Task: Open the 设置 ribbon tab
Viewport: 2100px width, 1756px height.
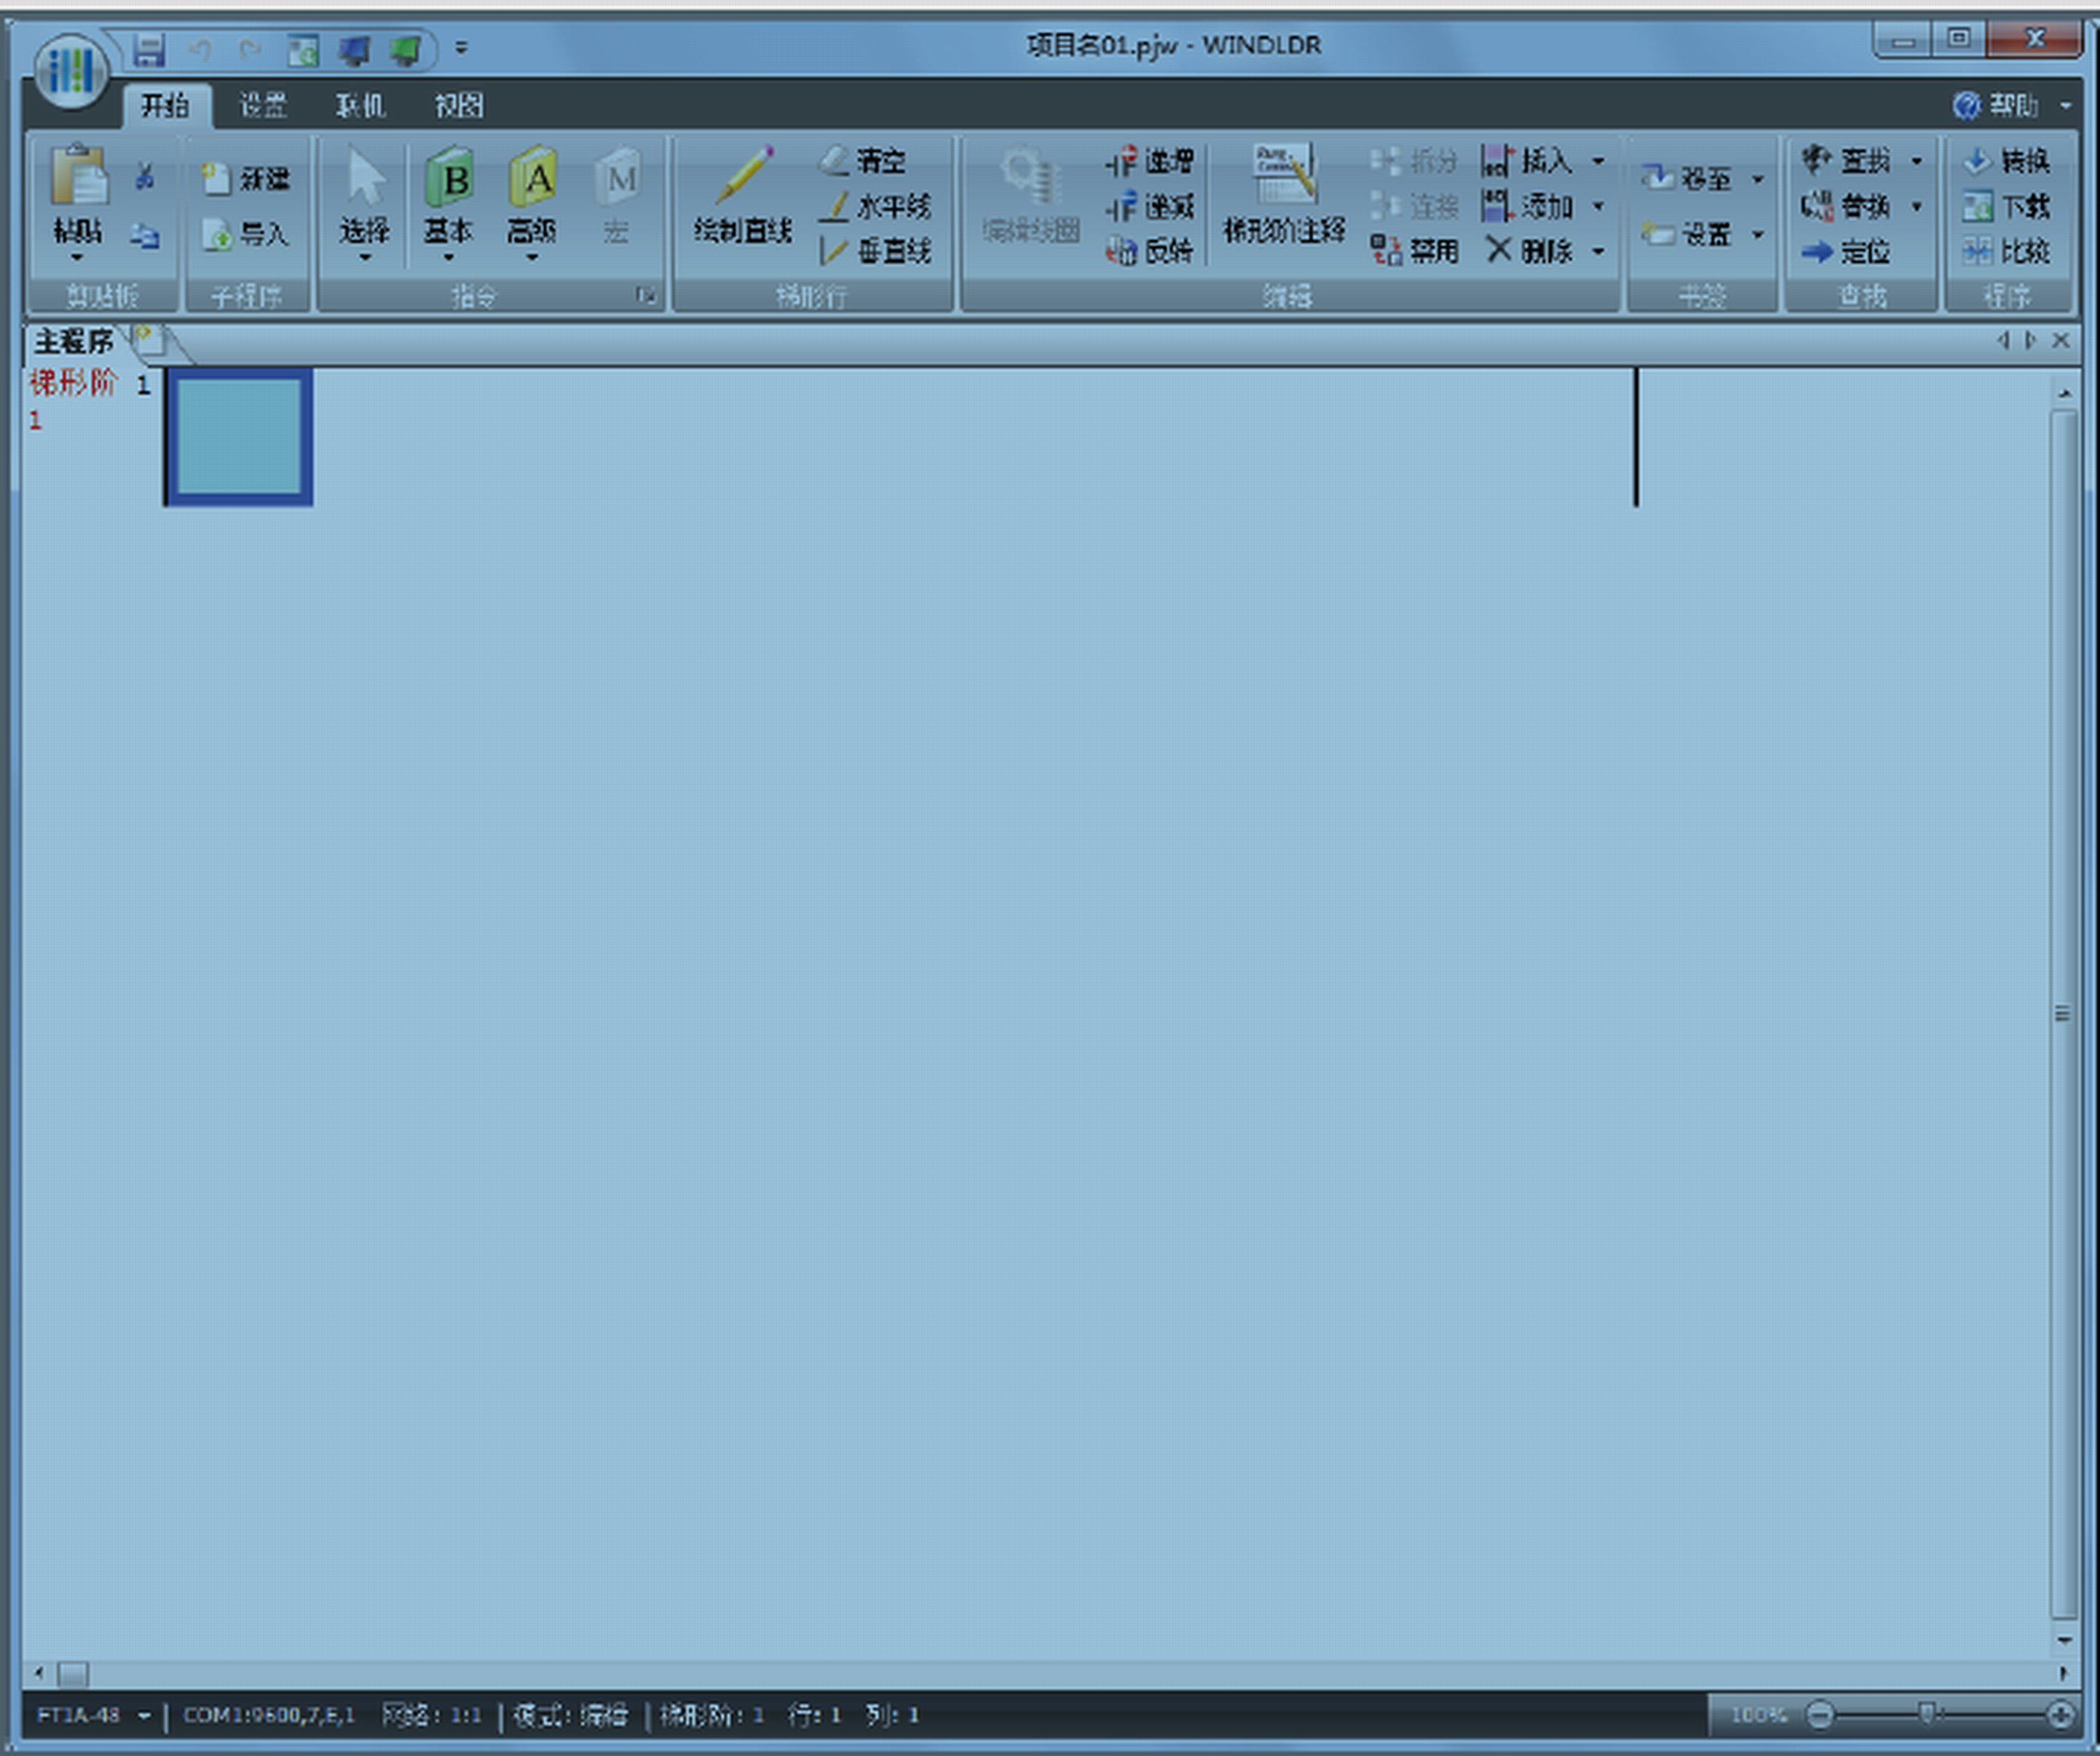Action: coord(264,105)
